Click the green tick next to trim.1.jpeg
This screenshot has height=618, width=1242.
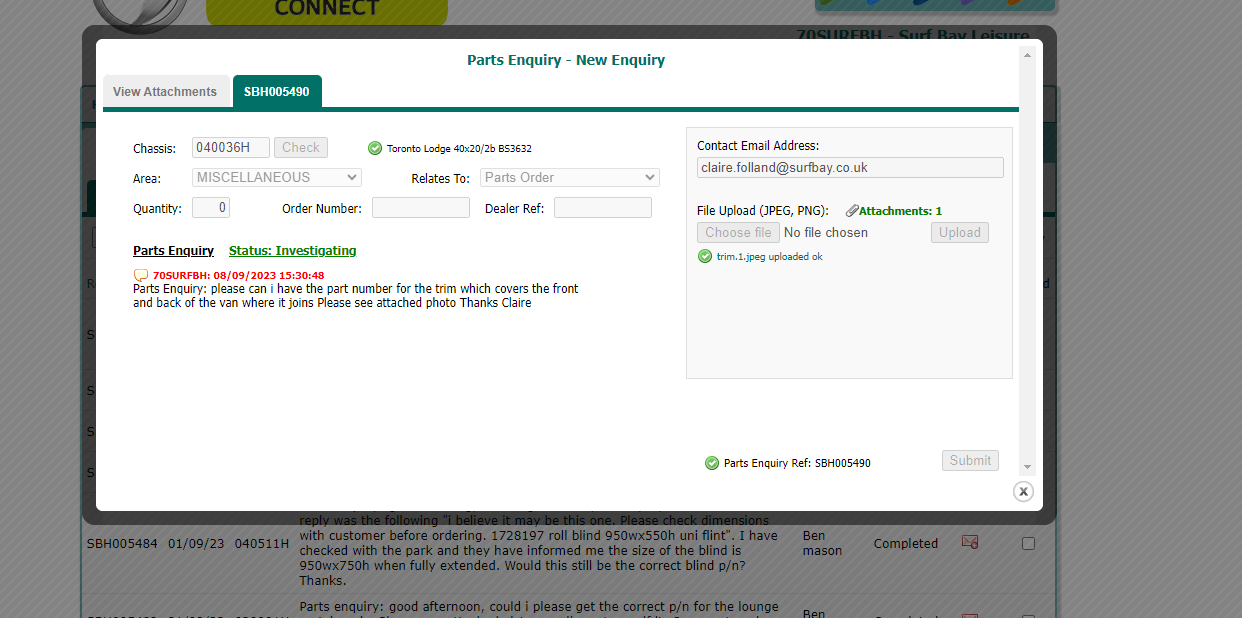pyautogui.click(x=705, y=256)
